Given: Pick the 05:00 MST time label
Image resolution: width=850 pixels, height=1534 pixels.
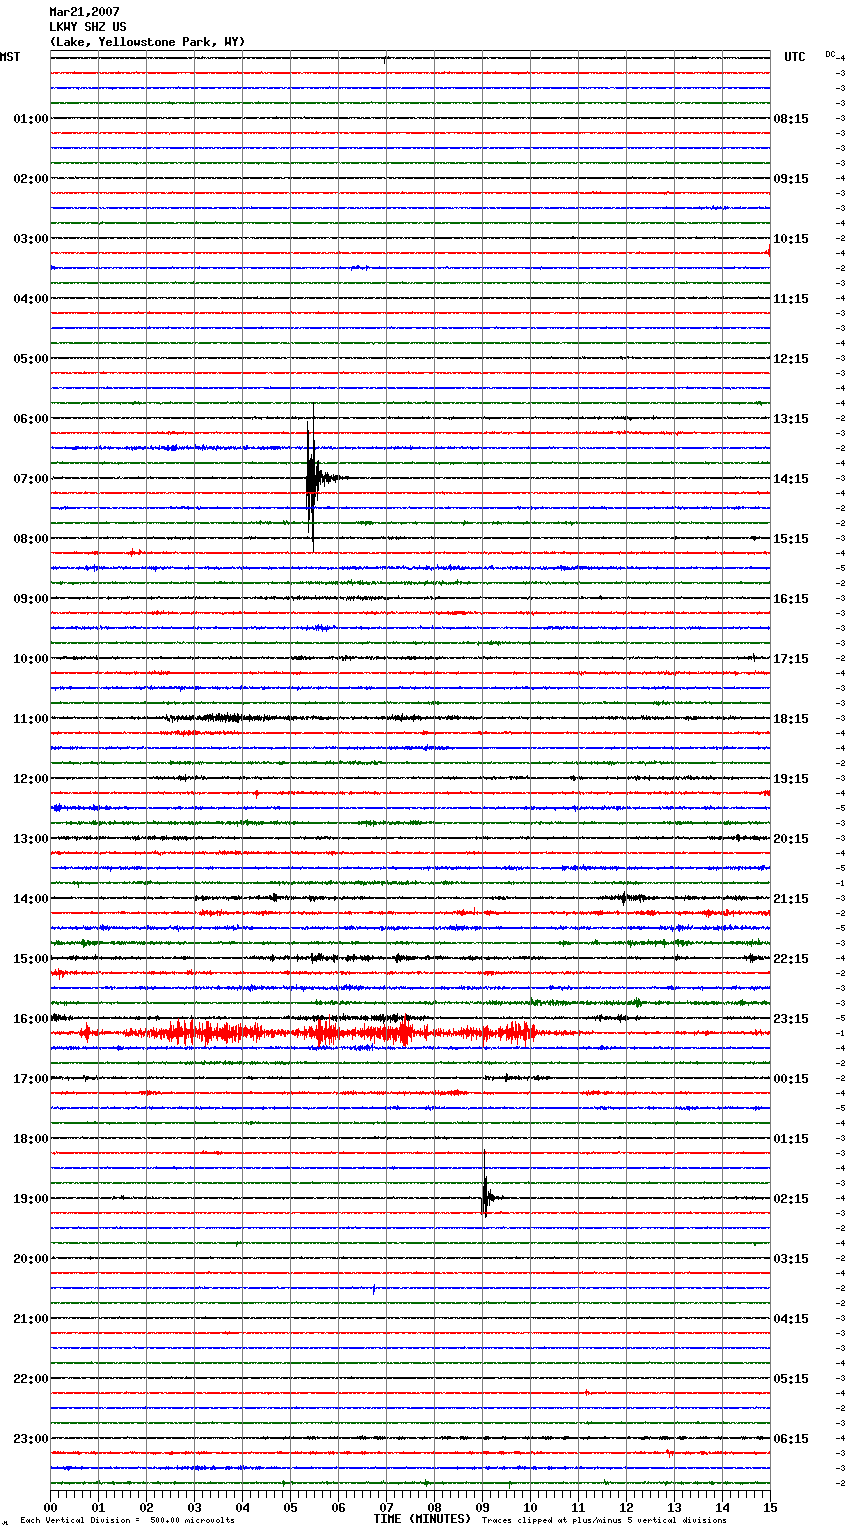Looking at the screenshot, I should click(31, 359).
